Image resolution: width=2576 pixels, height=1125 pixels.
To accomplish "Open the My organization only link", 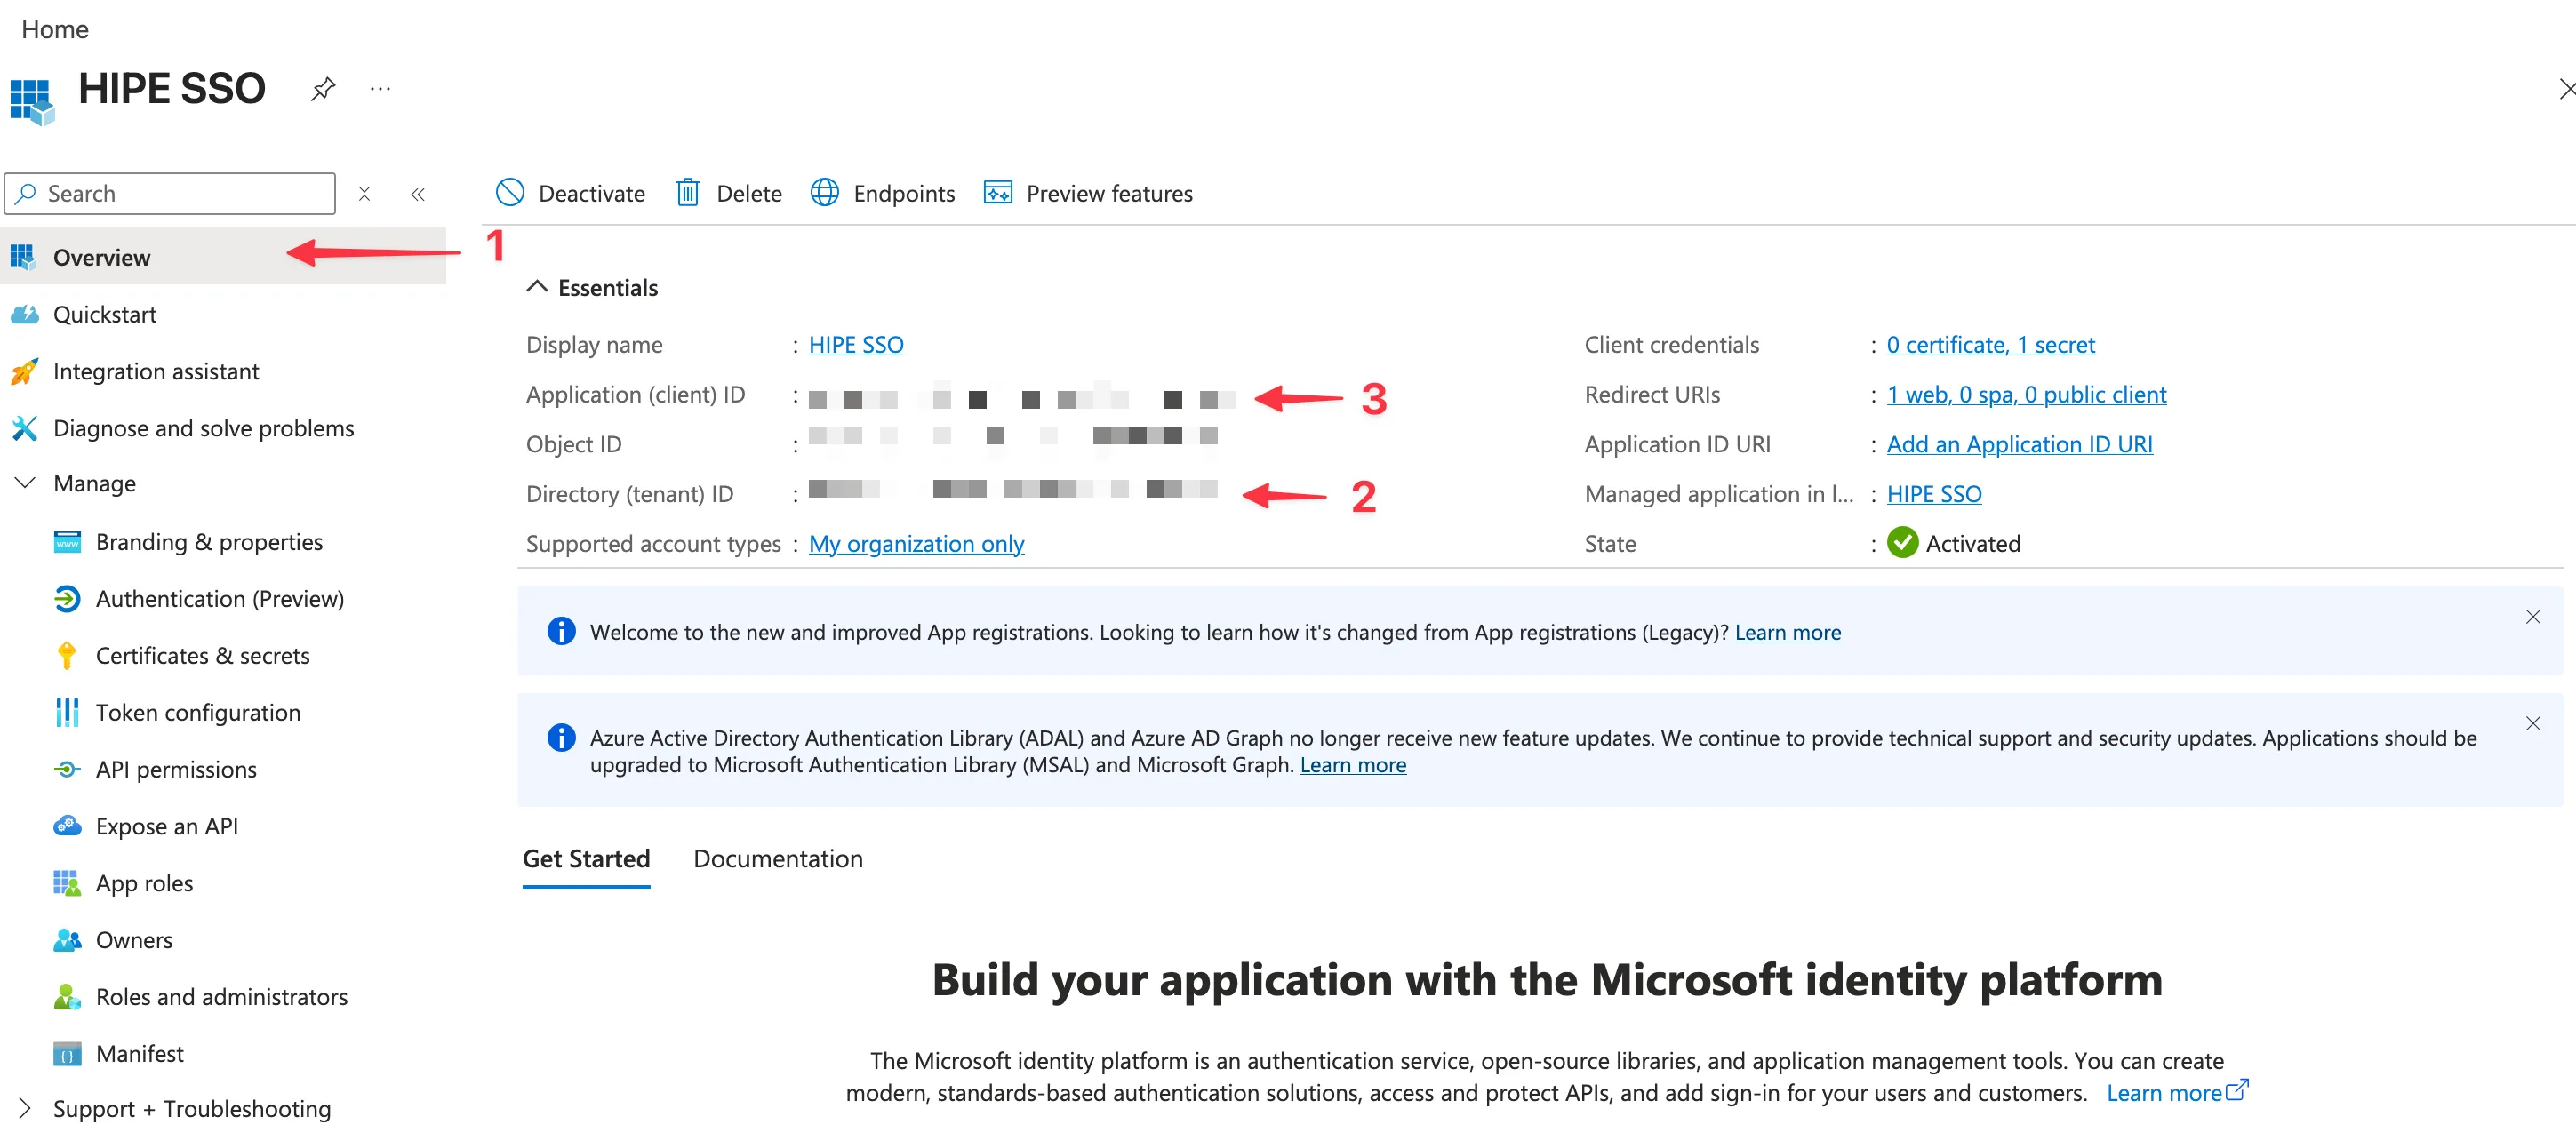I will click(x=916, y=543).
